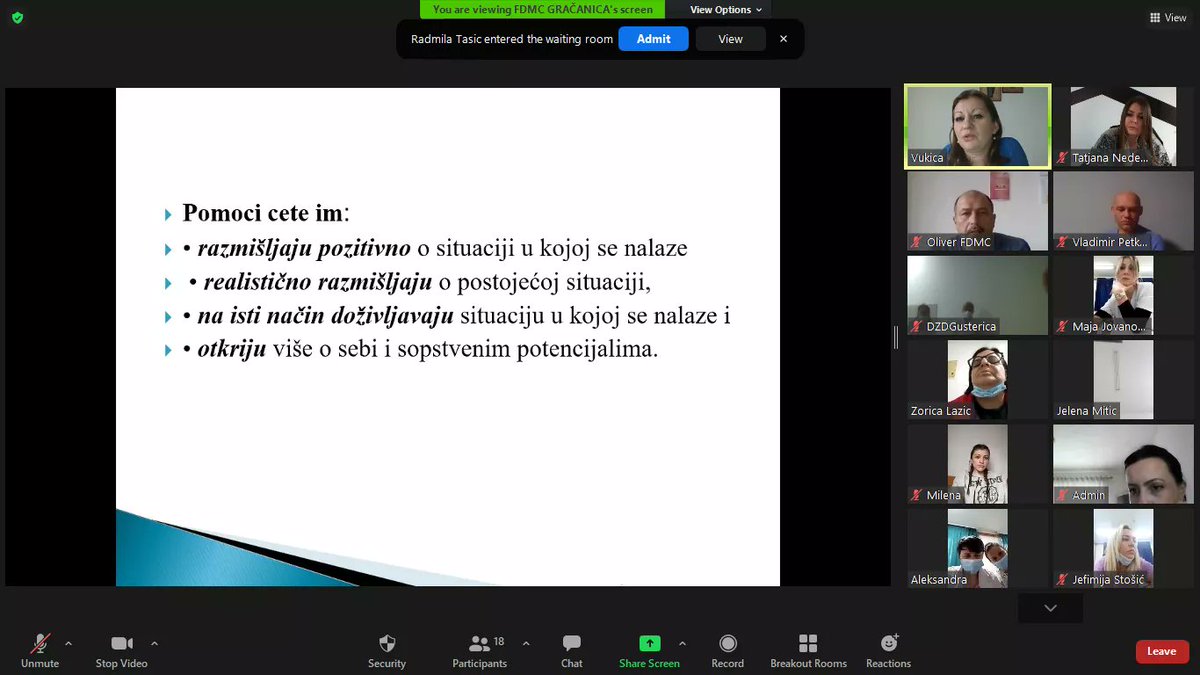
Task: Select Maja Jovano... video thumbnail
Action: pyautogui.click(x=1123, y=295)
